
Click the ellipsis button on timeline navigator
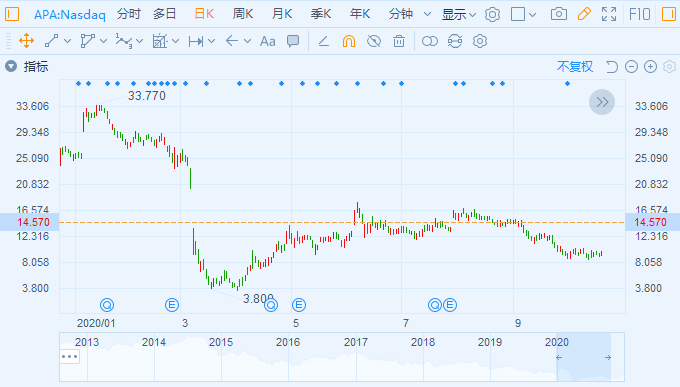pos(69,357)
